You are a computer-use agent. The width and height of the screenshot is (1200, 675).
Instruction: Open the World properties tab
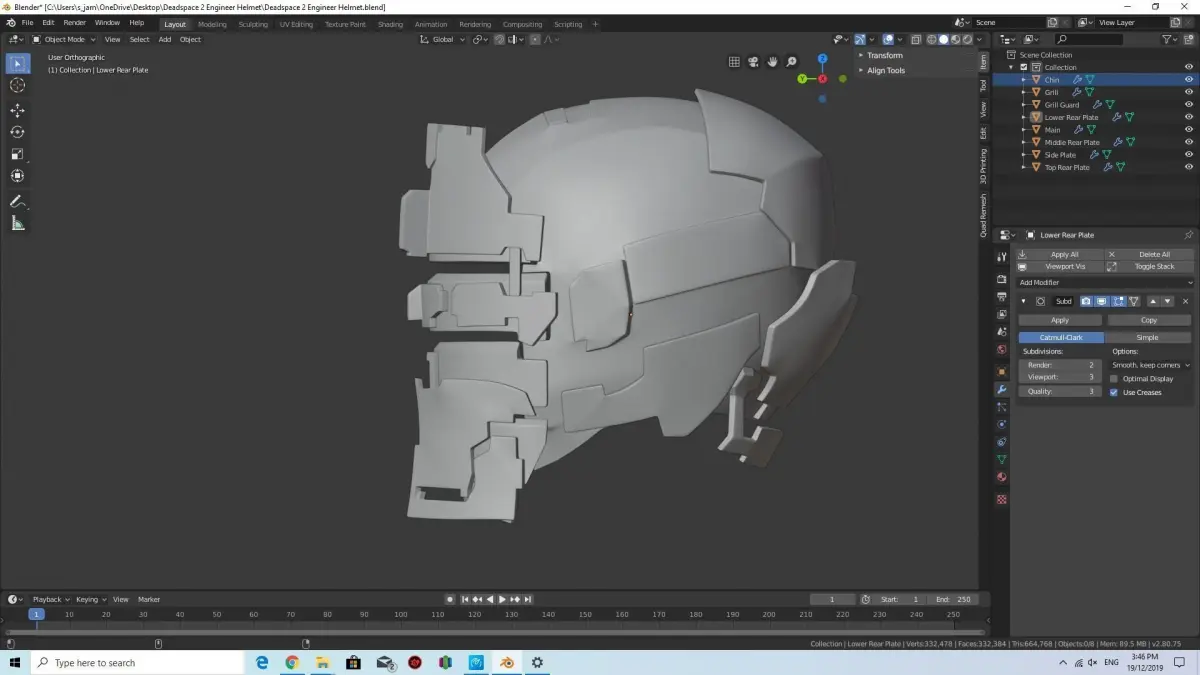[1002, 350]
